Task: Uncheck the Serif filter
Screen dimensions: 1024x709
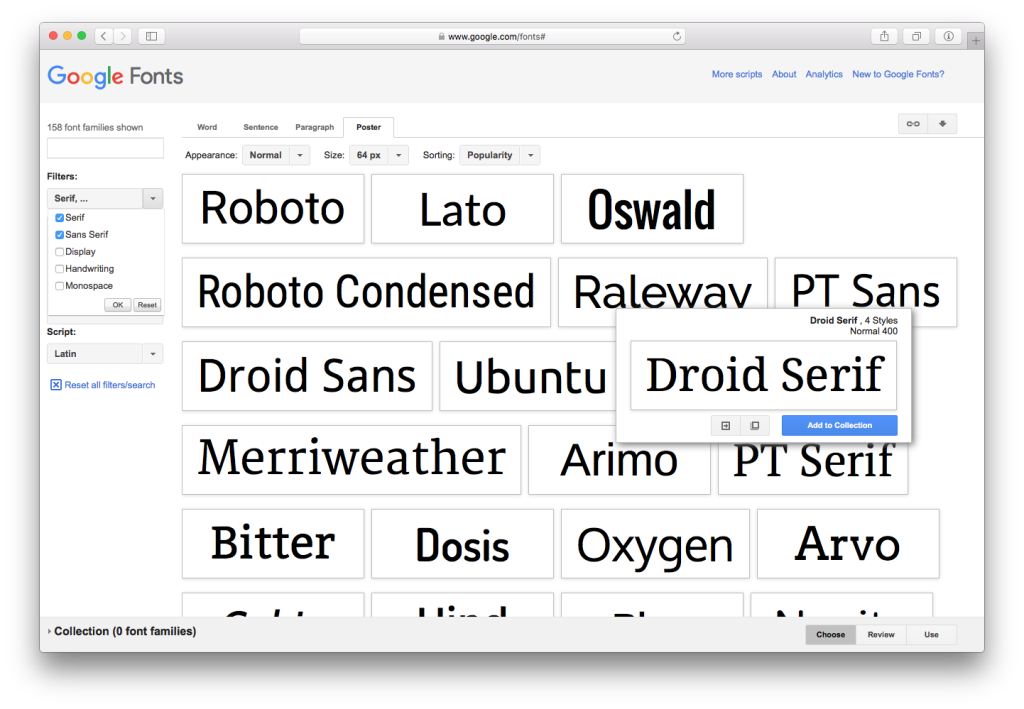Action: click(x=59, y=218)
